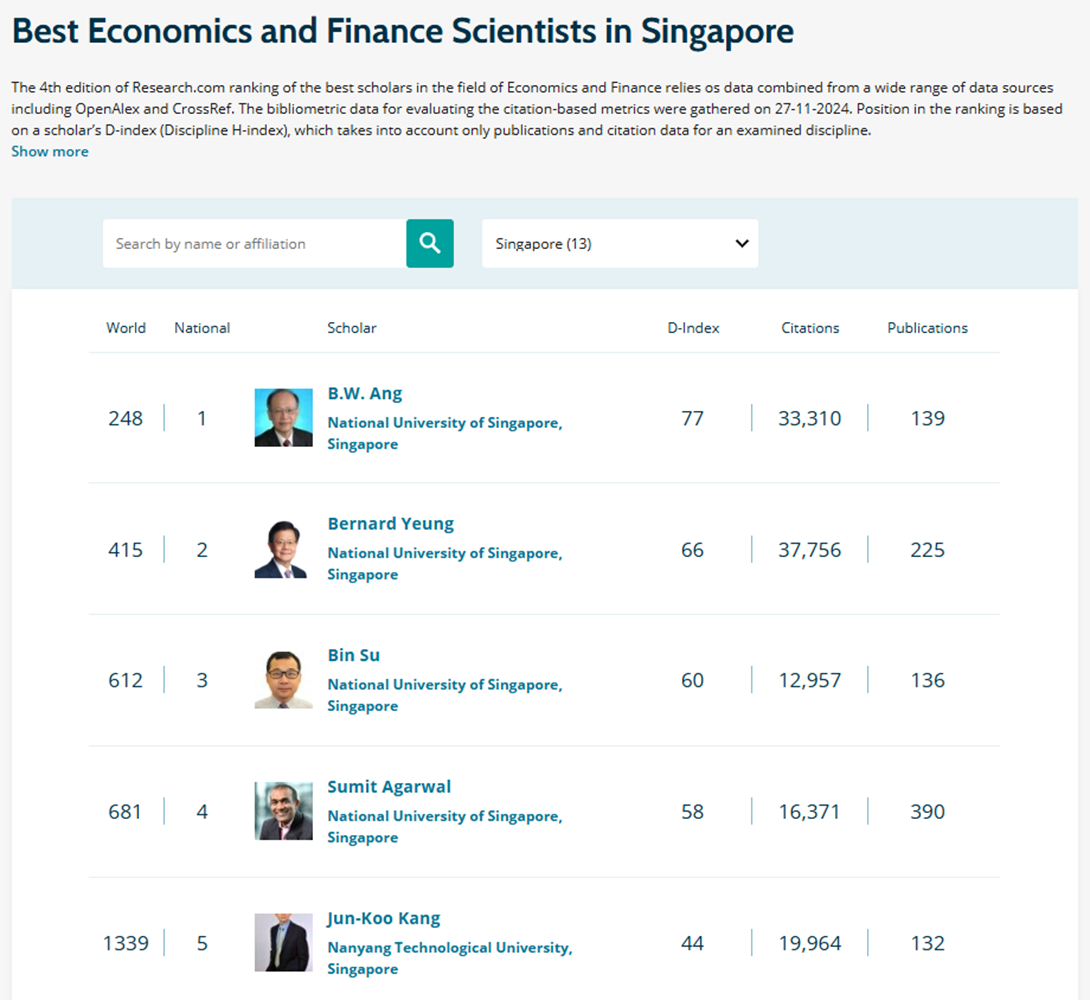Click the magnifying glass search button
This screenshot has width=1090, height=1000.
coord(430,243)
